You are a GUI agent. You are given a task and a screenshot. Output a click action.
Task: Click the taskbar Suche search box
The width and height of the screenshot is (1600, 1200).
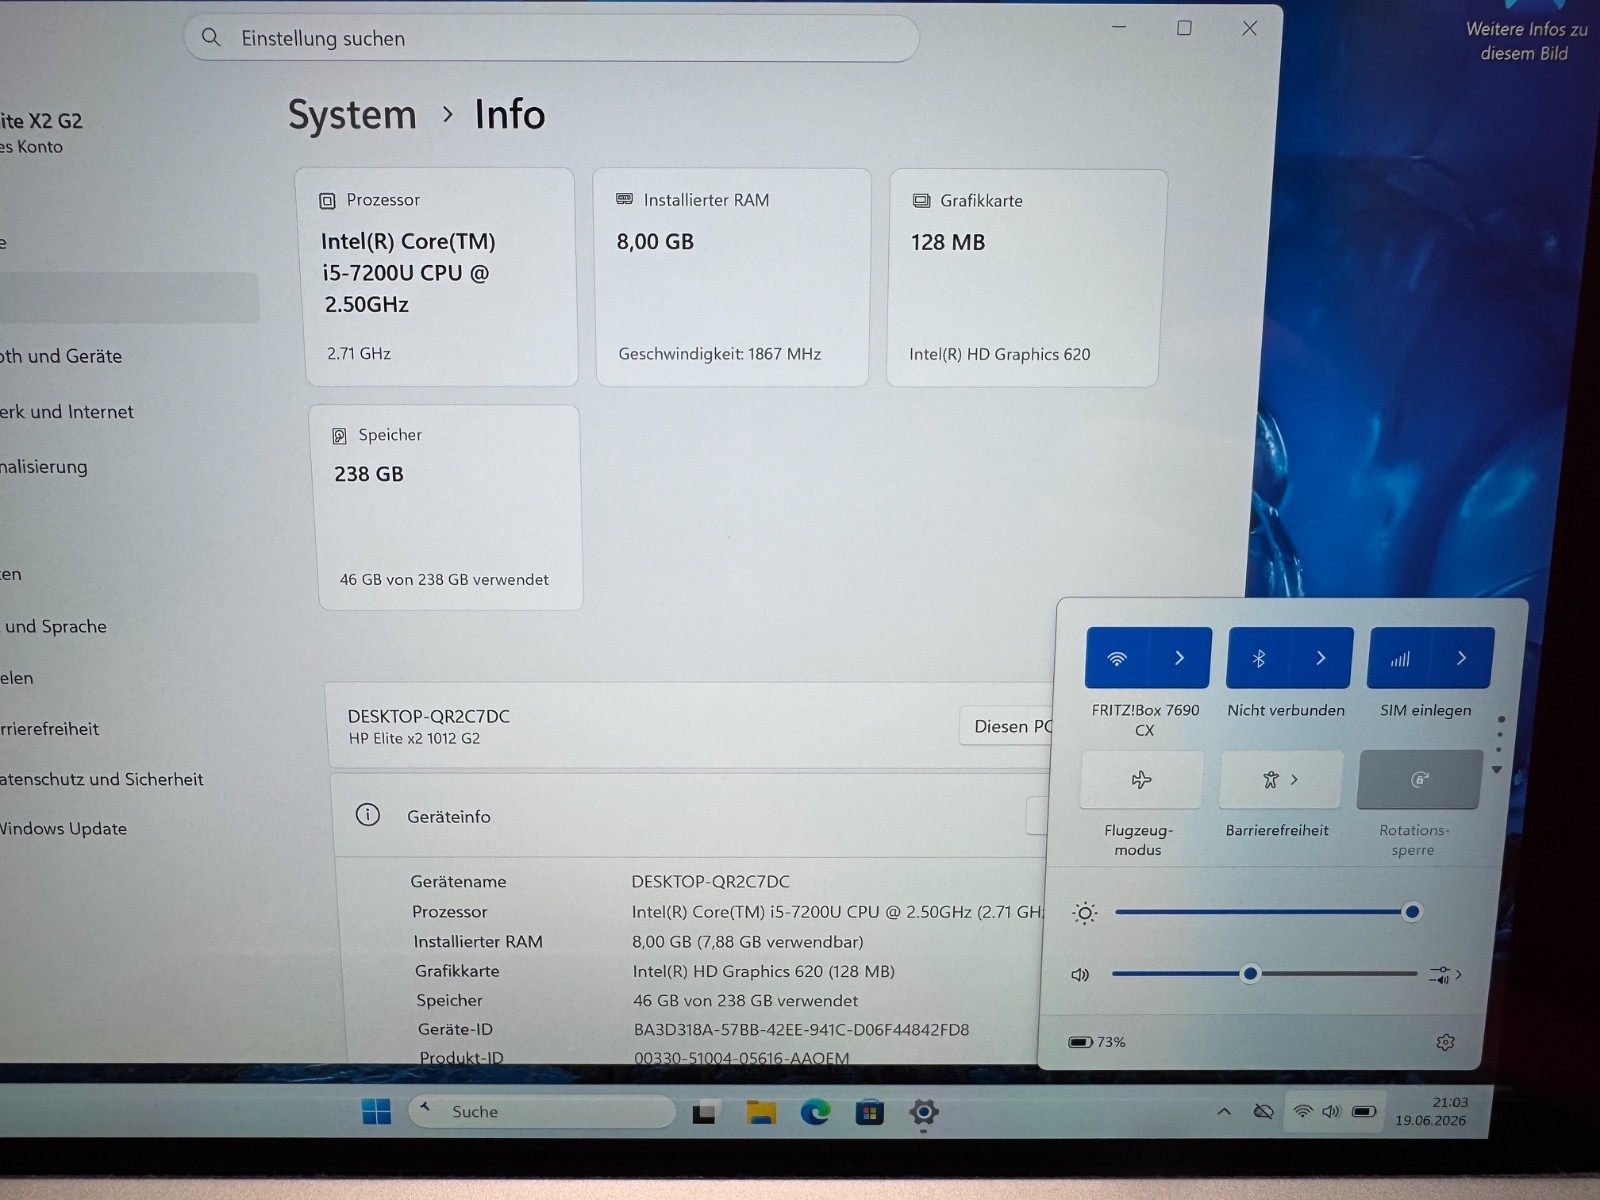pyautogui.click(x=542, y=1112)
